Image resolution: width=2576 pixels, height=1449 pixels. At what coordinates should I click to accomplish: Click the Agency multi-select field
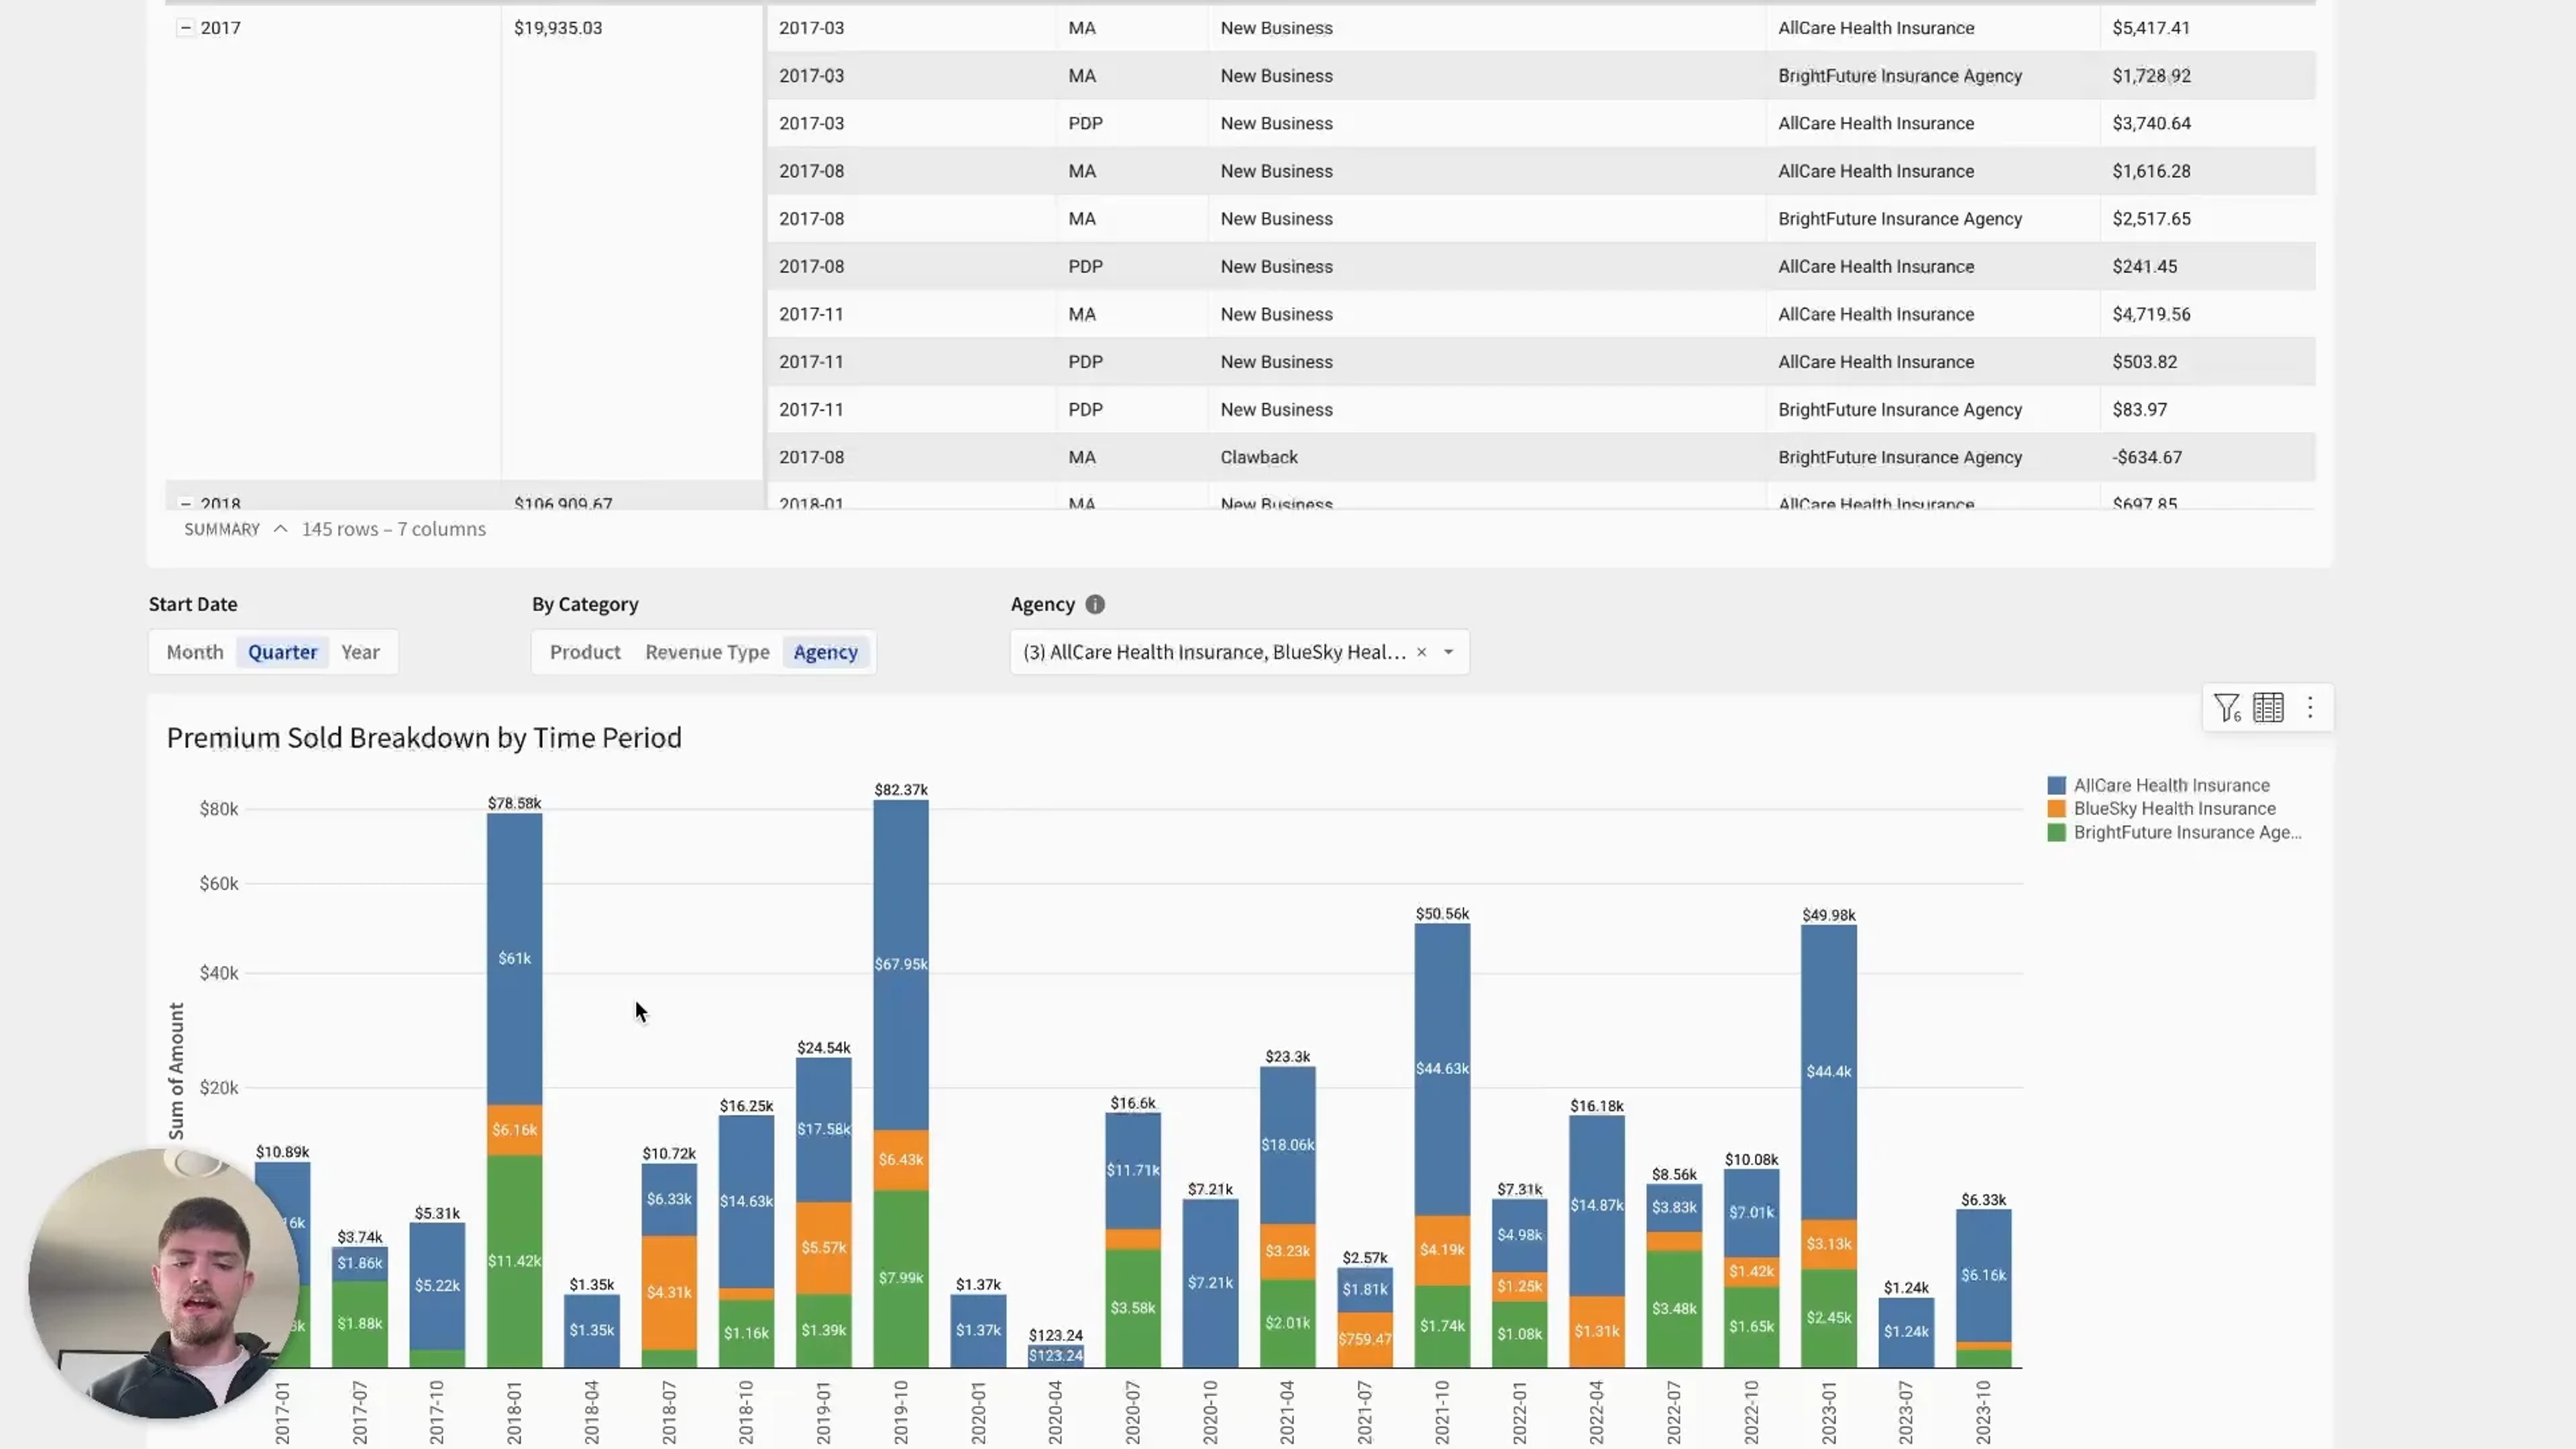coord(1240,652)
